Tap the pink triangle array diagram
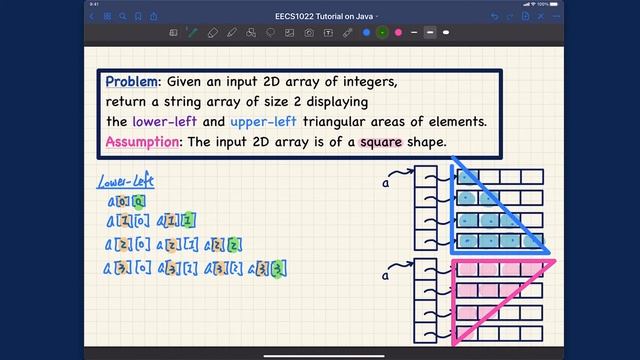Viewport: 640px width, 360px height. pos(503,302)
